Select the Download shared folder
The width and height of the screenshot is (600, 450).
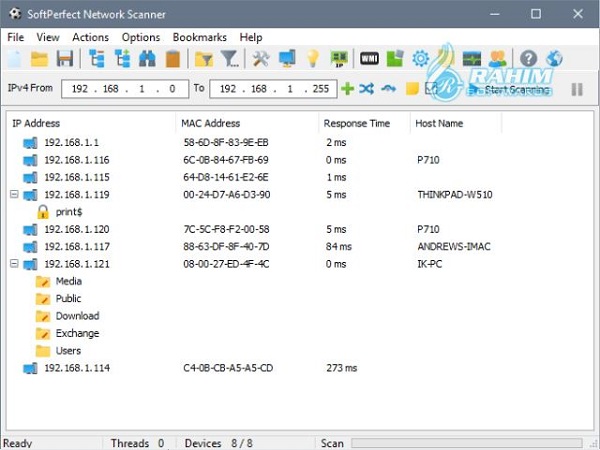[67, 316]
